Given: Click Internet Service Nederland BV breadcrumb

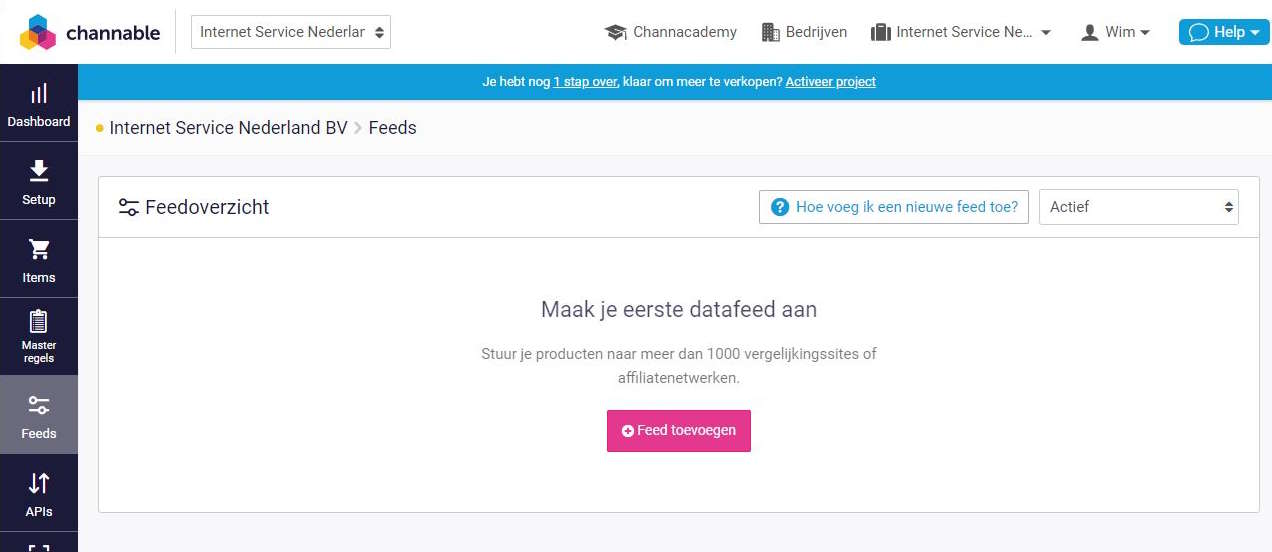Looking at the screenshot, I should (228, 128).
